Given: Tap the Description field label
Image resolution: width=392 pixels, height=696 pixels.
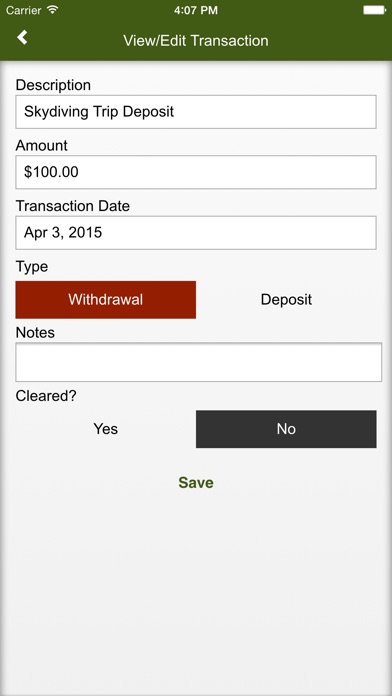Looking at the screenshot, I should 53,85.
